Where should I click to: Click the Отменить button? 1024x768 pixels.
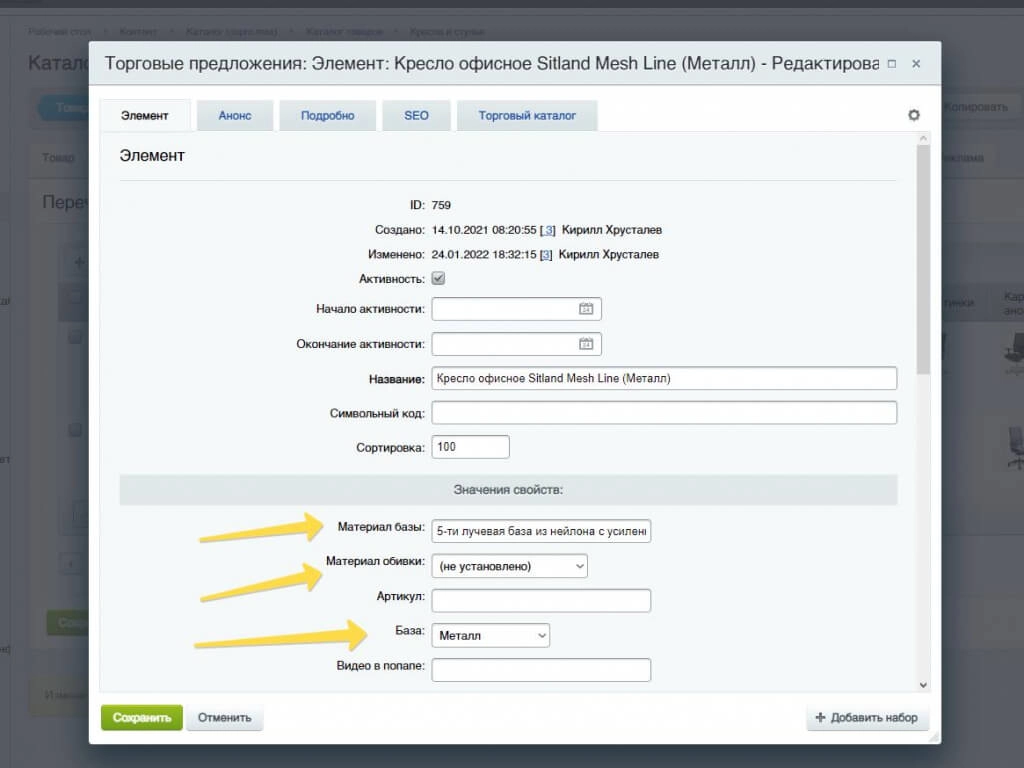225,718
